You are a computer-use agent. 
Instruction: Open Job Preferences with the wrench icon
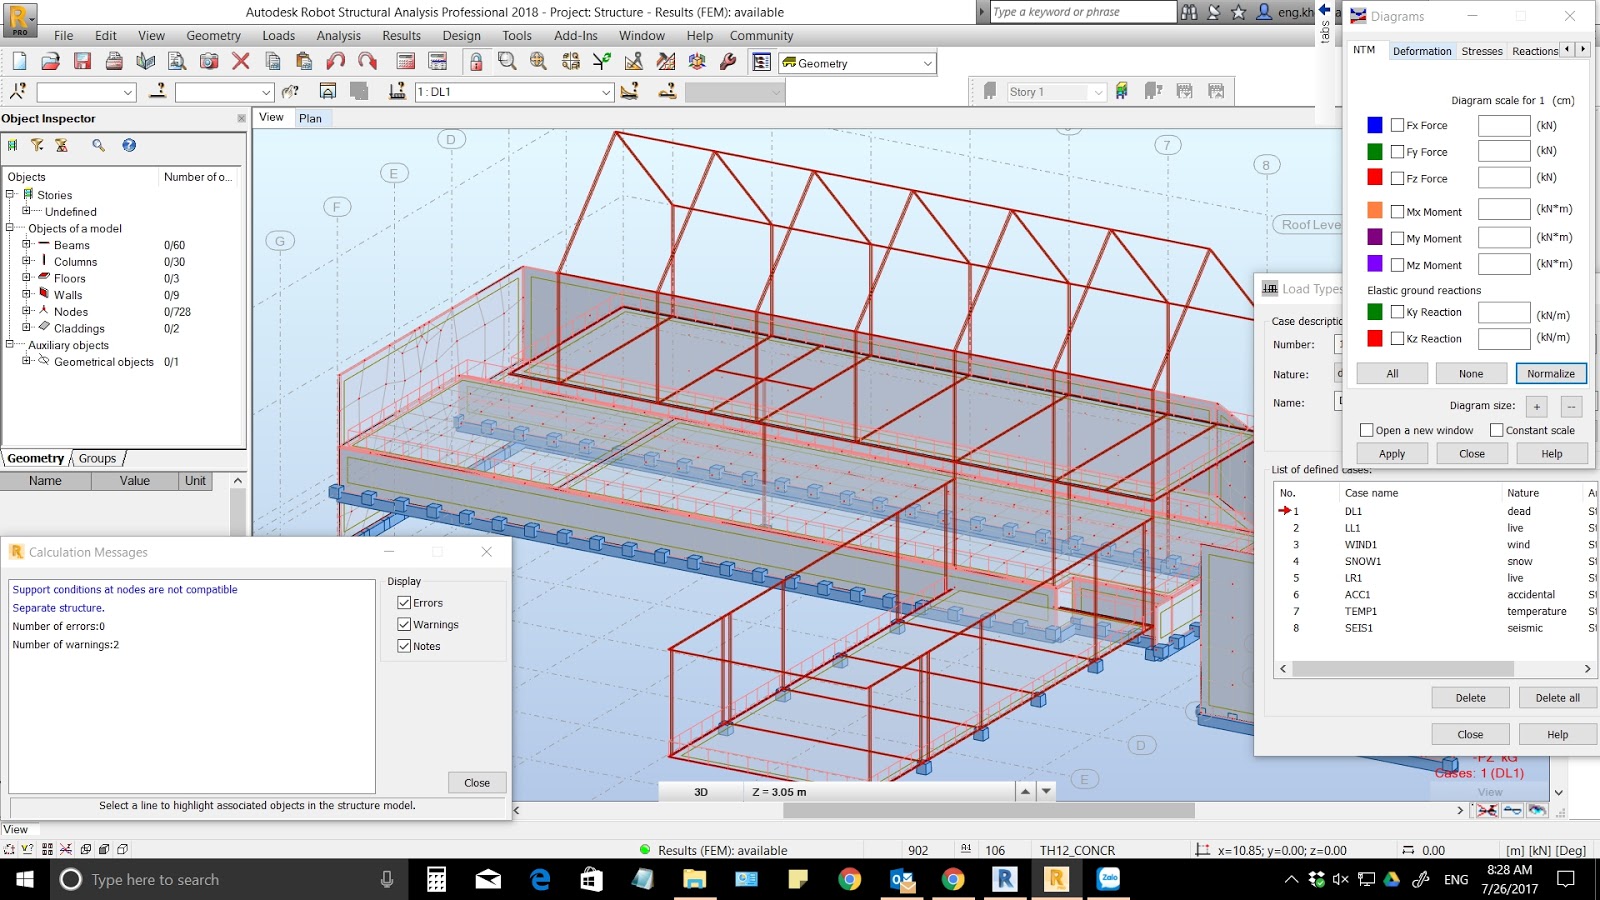(x=728, y=62)
